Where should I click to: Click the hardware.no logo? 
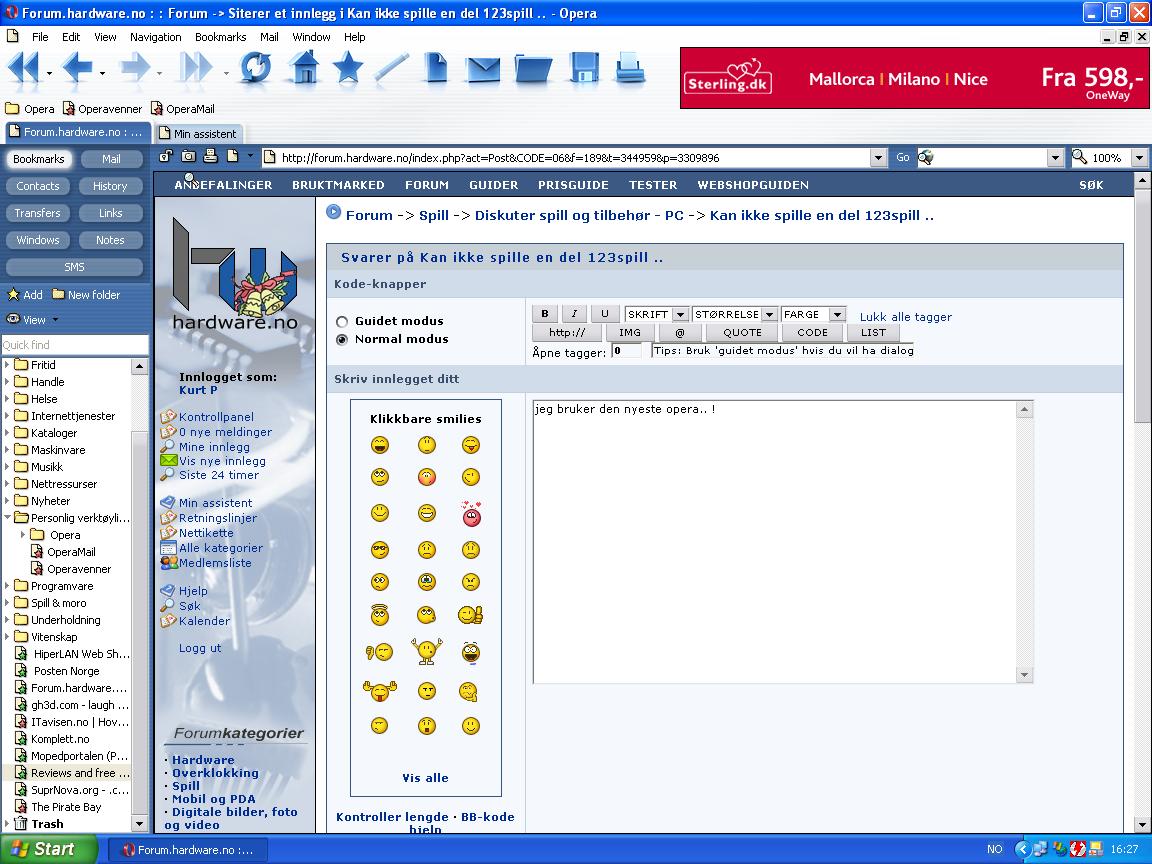coord(235,274)
